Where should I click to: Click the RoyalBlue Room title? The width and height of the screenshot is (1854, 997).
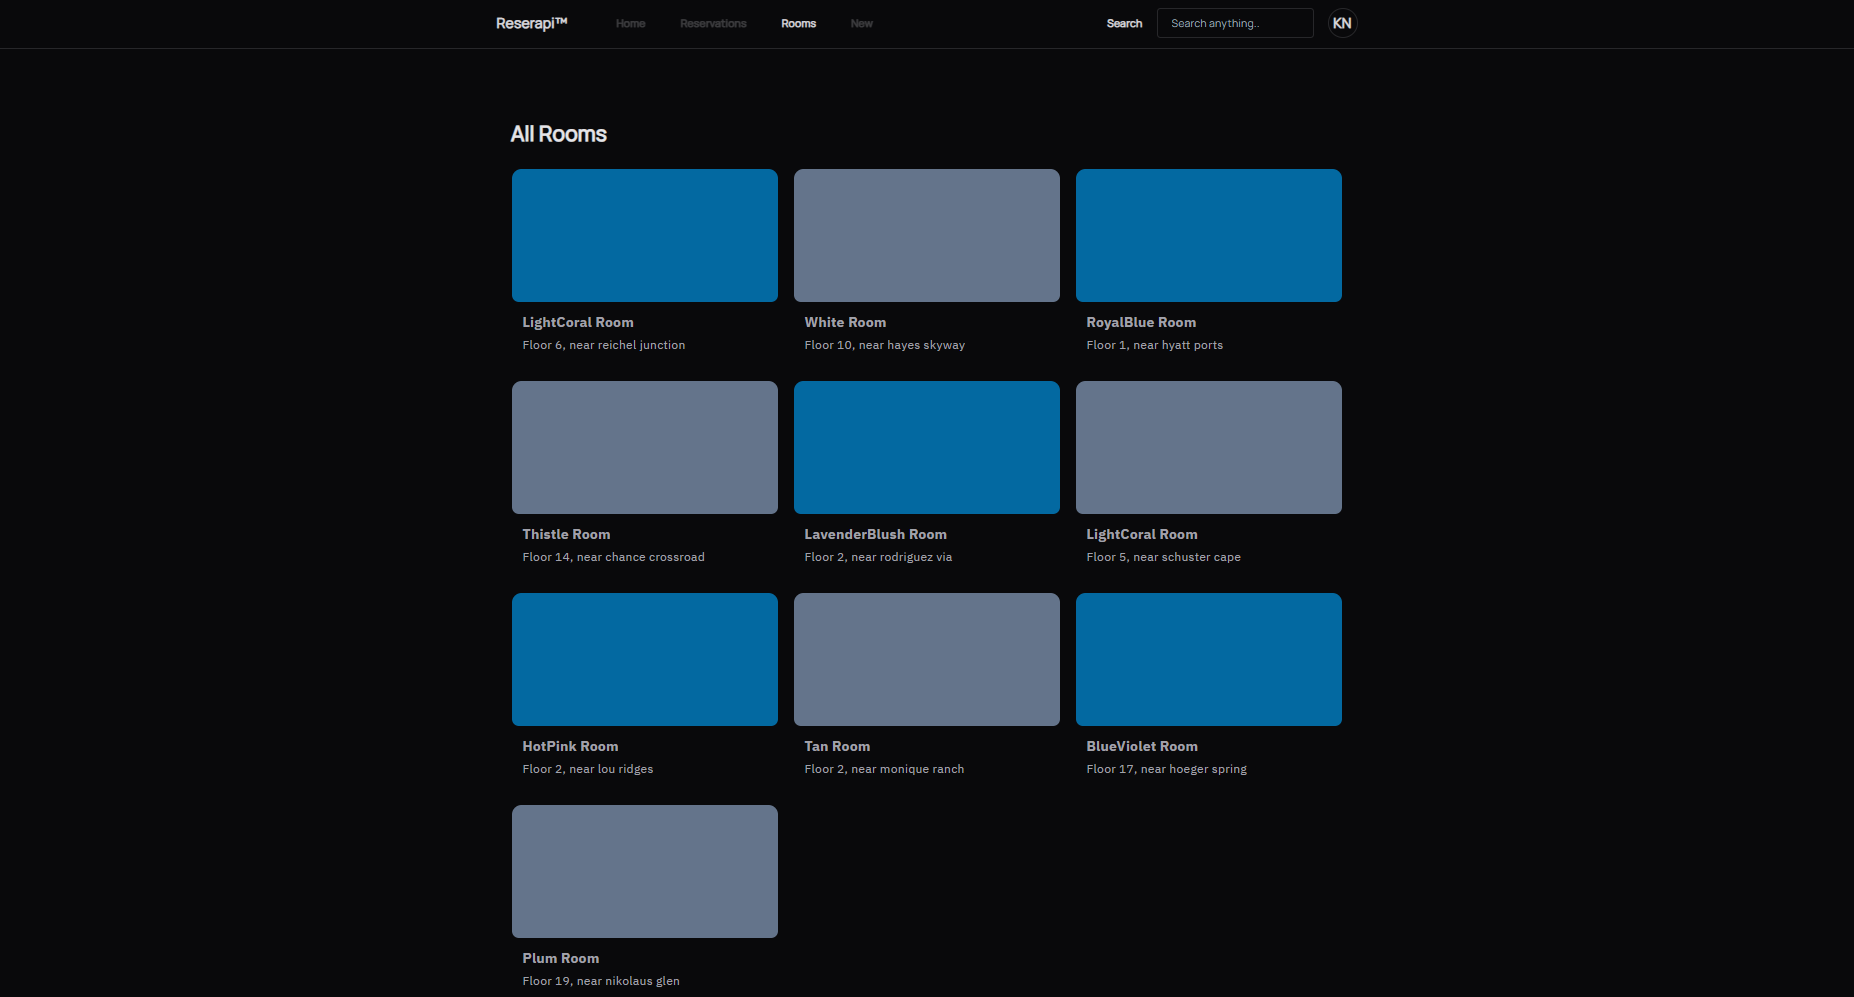(x=1141, y=322)
